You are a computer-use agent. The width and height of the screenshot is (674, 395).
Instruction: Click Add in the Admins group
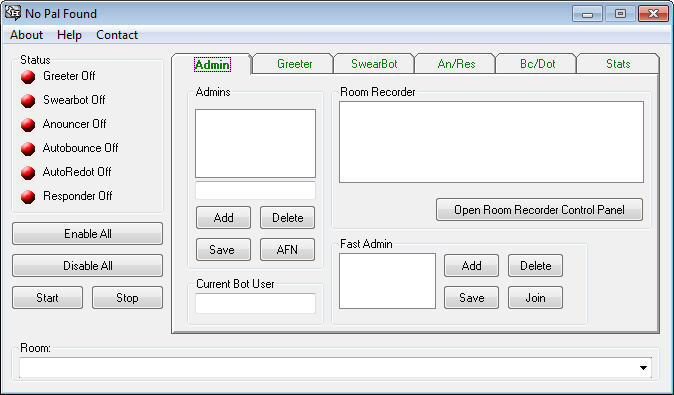224,217
